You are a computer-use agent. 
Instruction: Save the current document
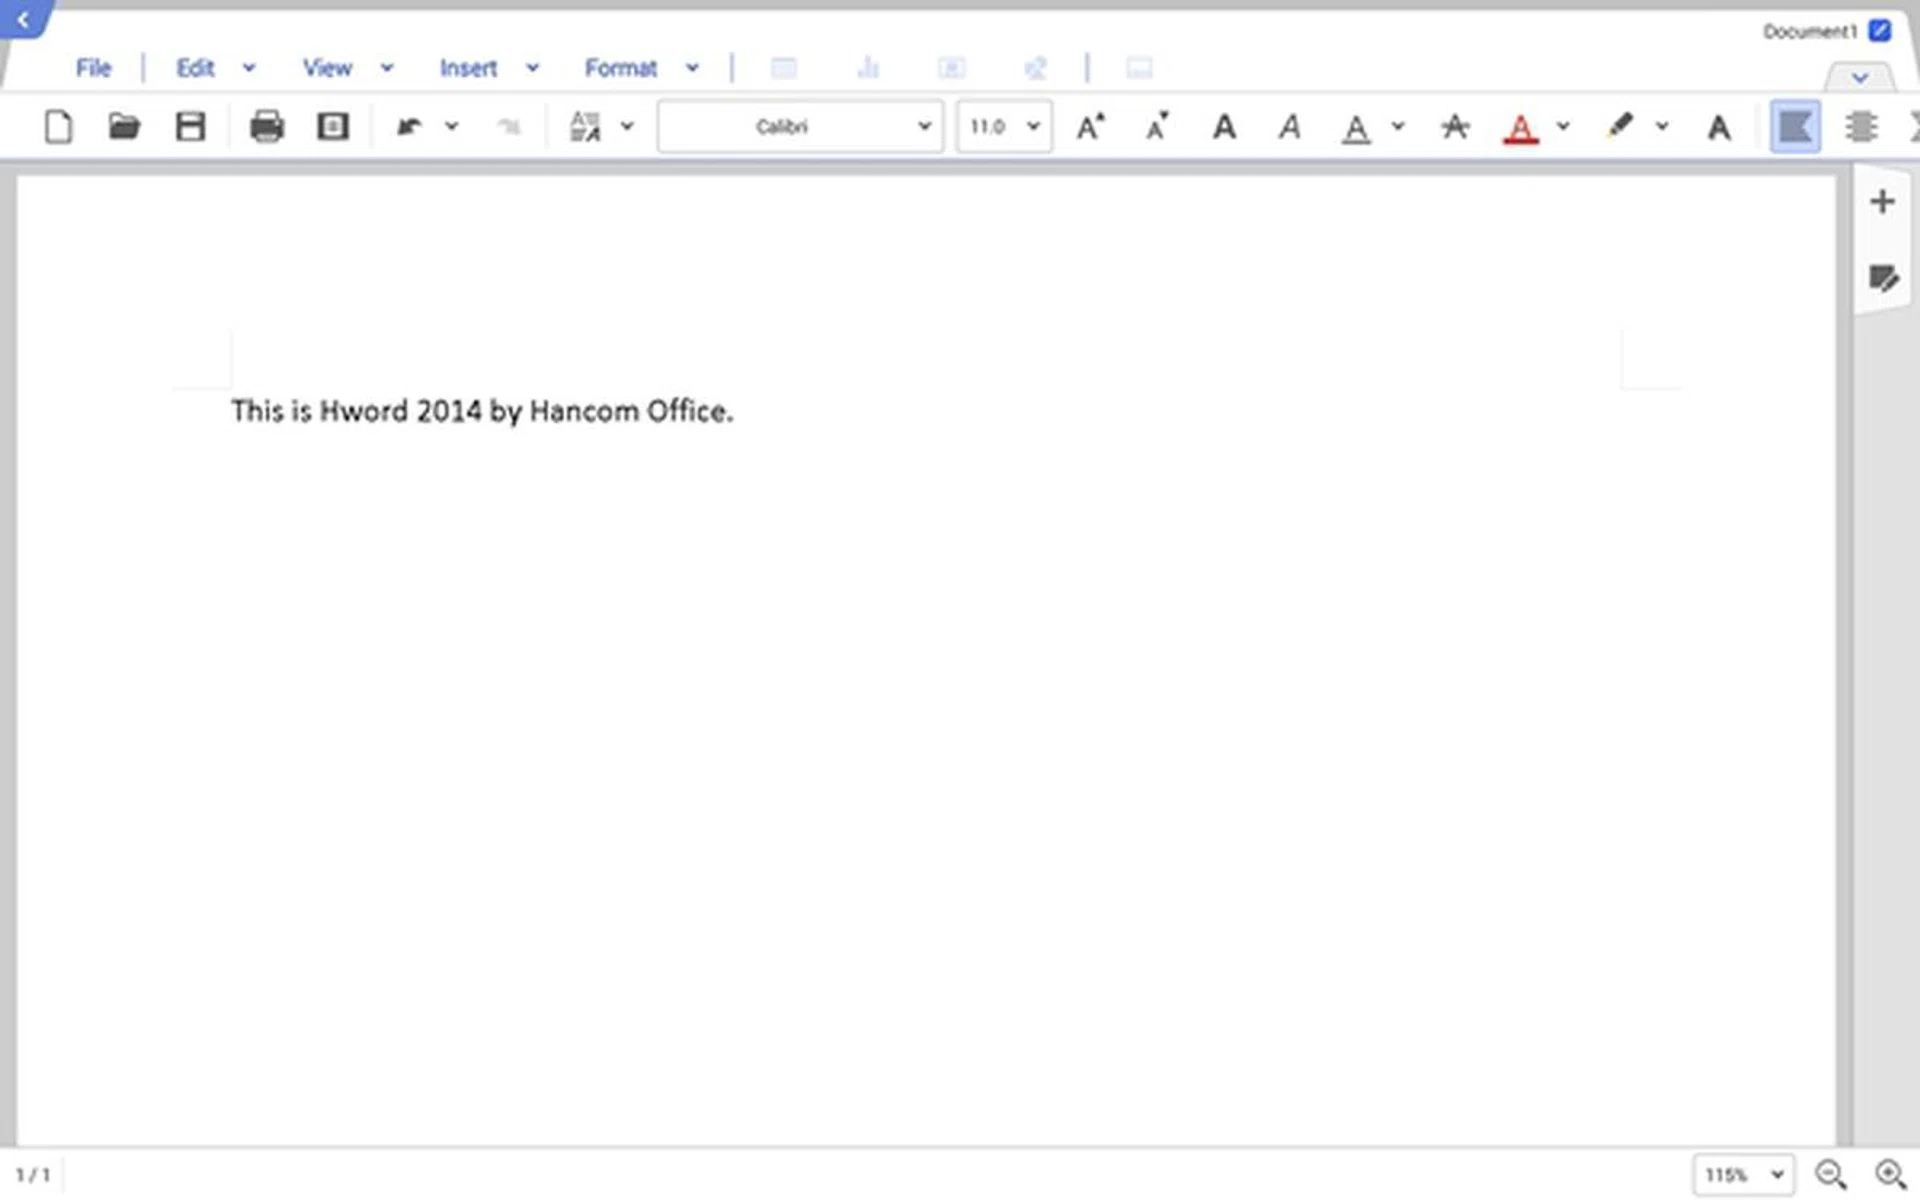click(190, 127)
